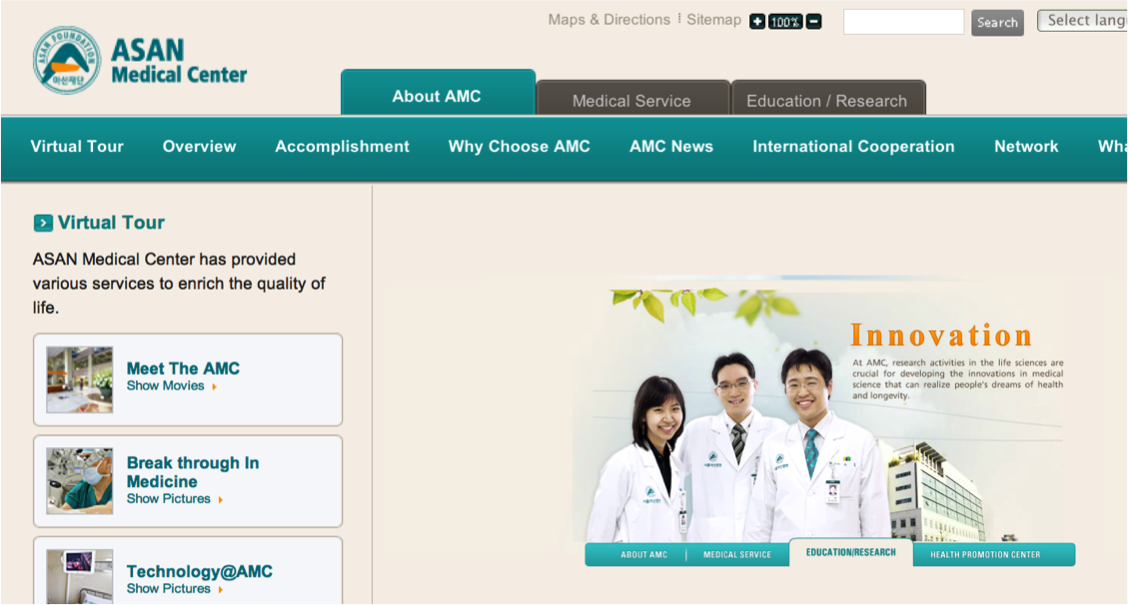Screen dimensions: 1128x605
Task: Select Why Choose AMC in the navigation bar
Action: [519, 147]
